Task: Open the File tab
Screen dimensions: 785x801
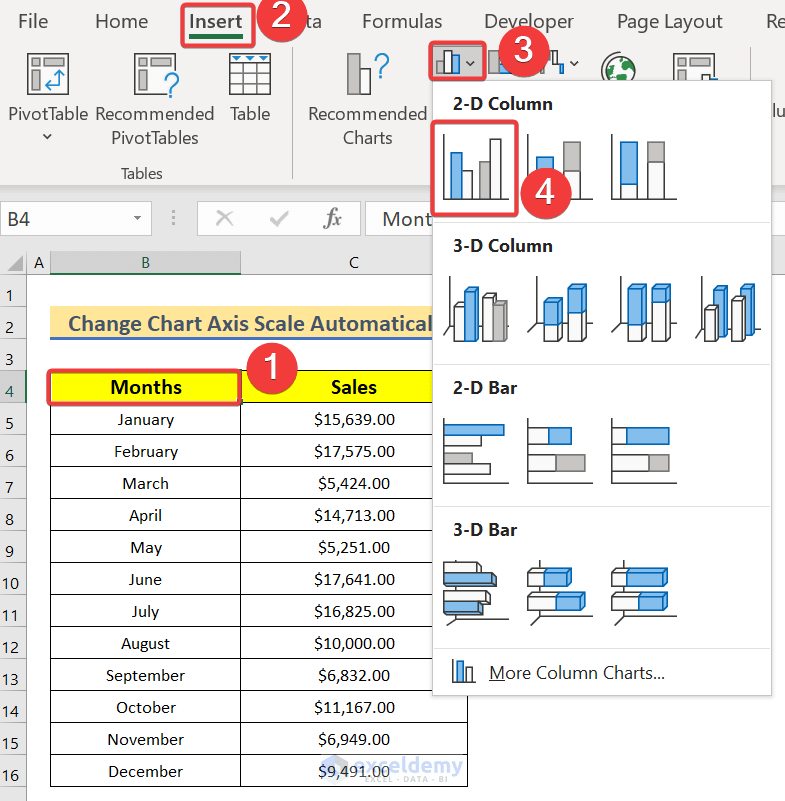Action: [x=33, y=21]
